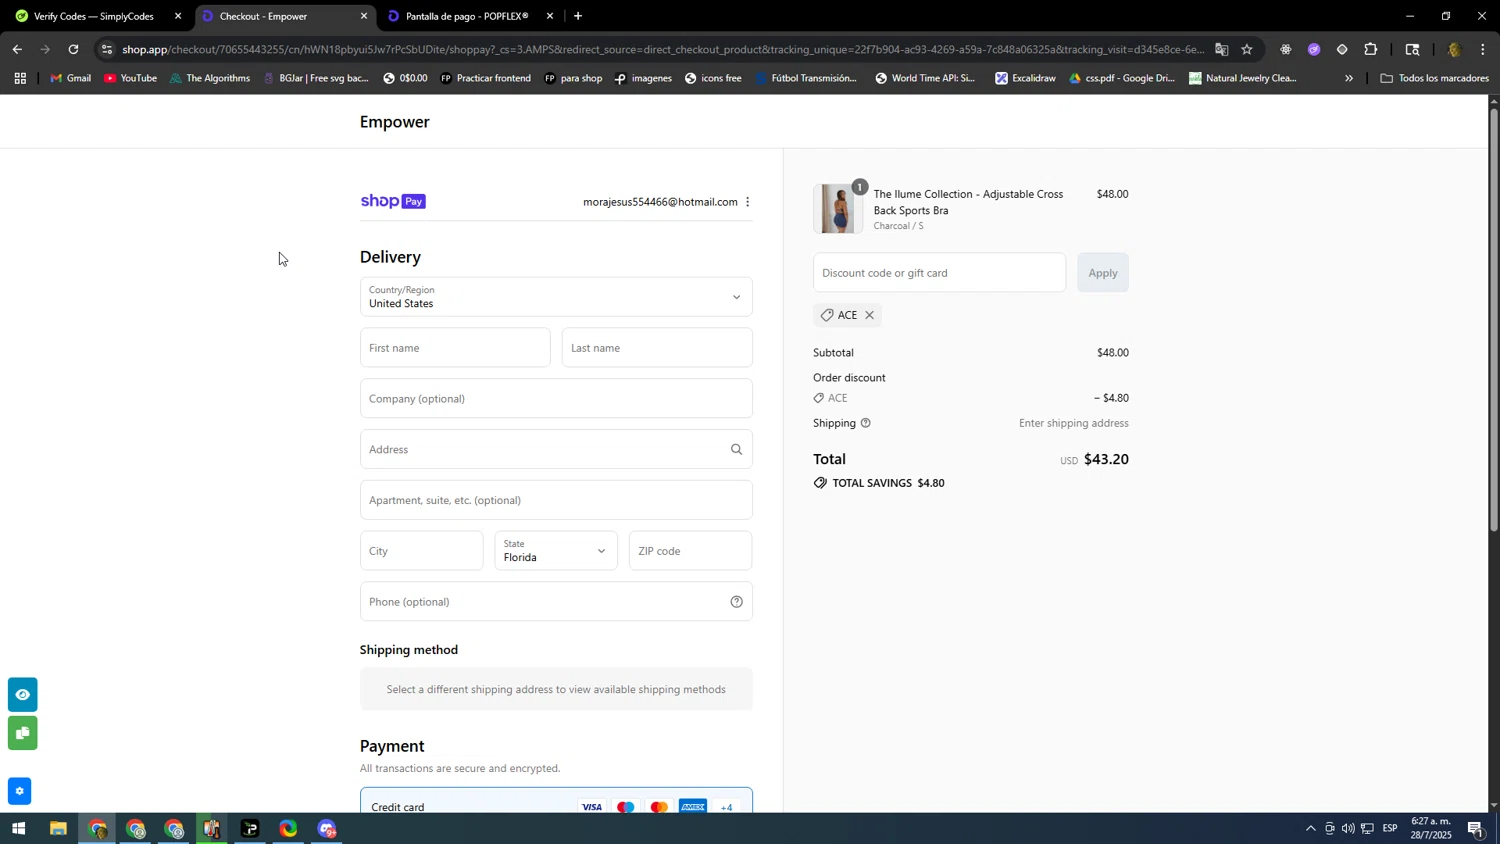The height and width of the screenshot is (844, 1500).
Task: Click the ESP language indicator
Action: 1389,829
